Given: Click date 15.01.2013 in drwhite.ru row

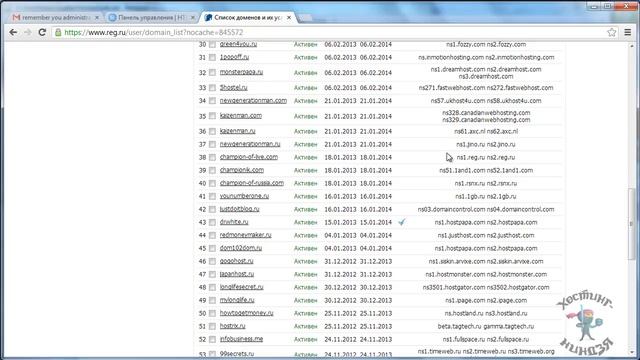Looking at the screenshot, I should [x=340, y=222].
